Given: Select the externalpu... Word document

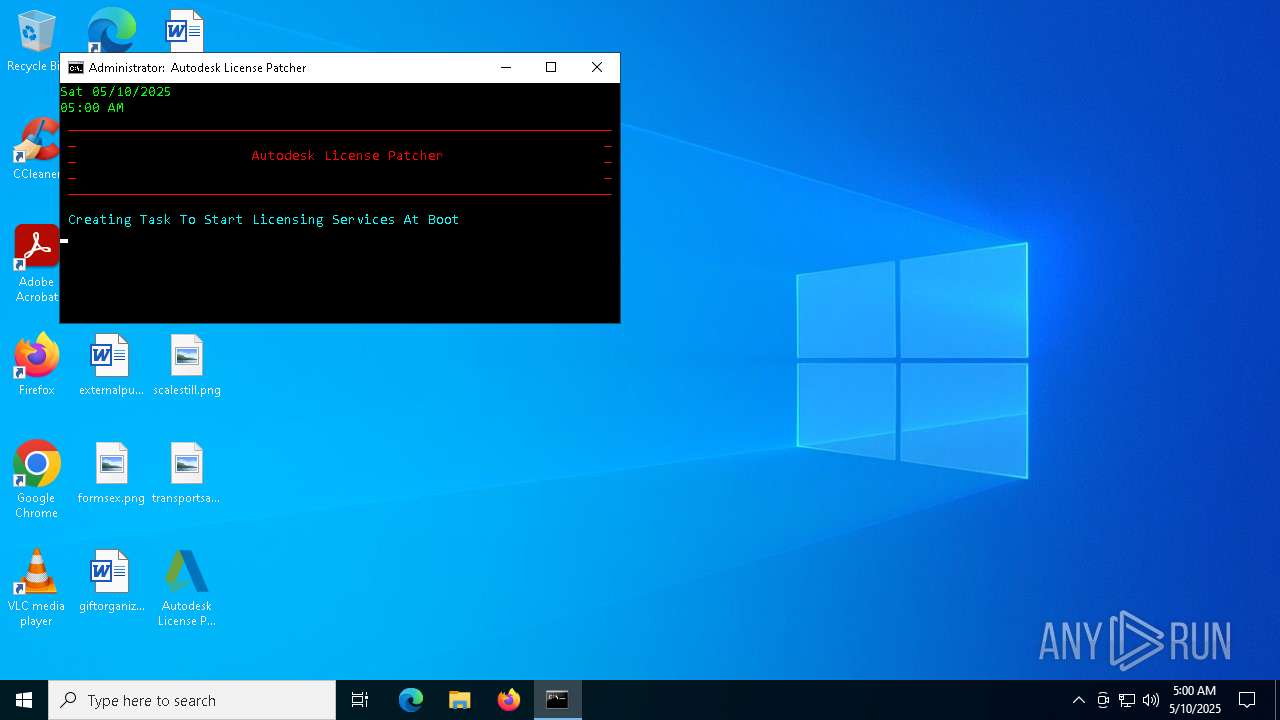Looking at the screenshot, I should [111, 365].
